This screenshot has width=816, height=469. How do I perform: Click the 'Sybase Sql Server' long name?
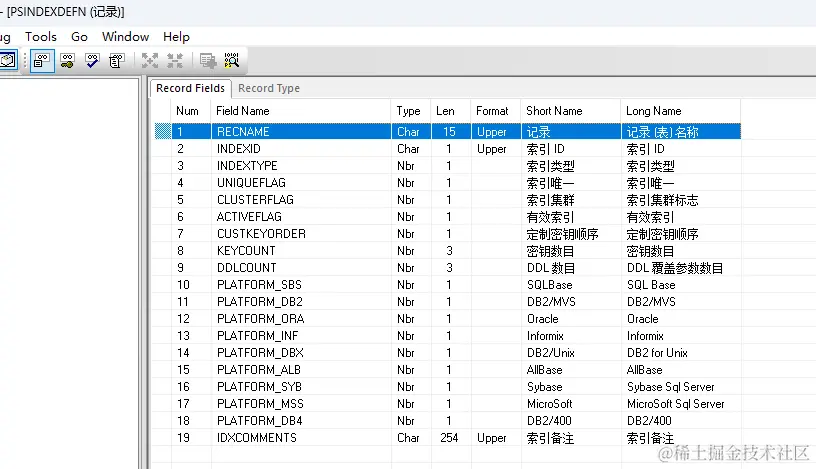pos(670,387)
